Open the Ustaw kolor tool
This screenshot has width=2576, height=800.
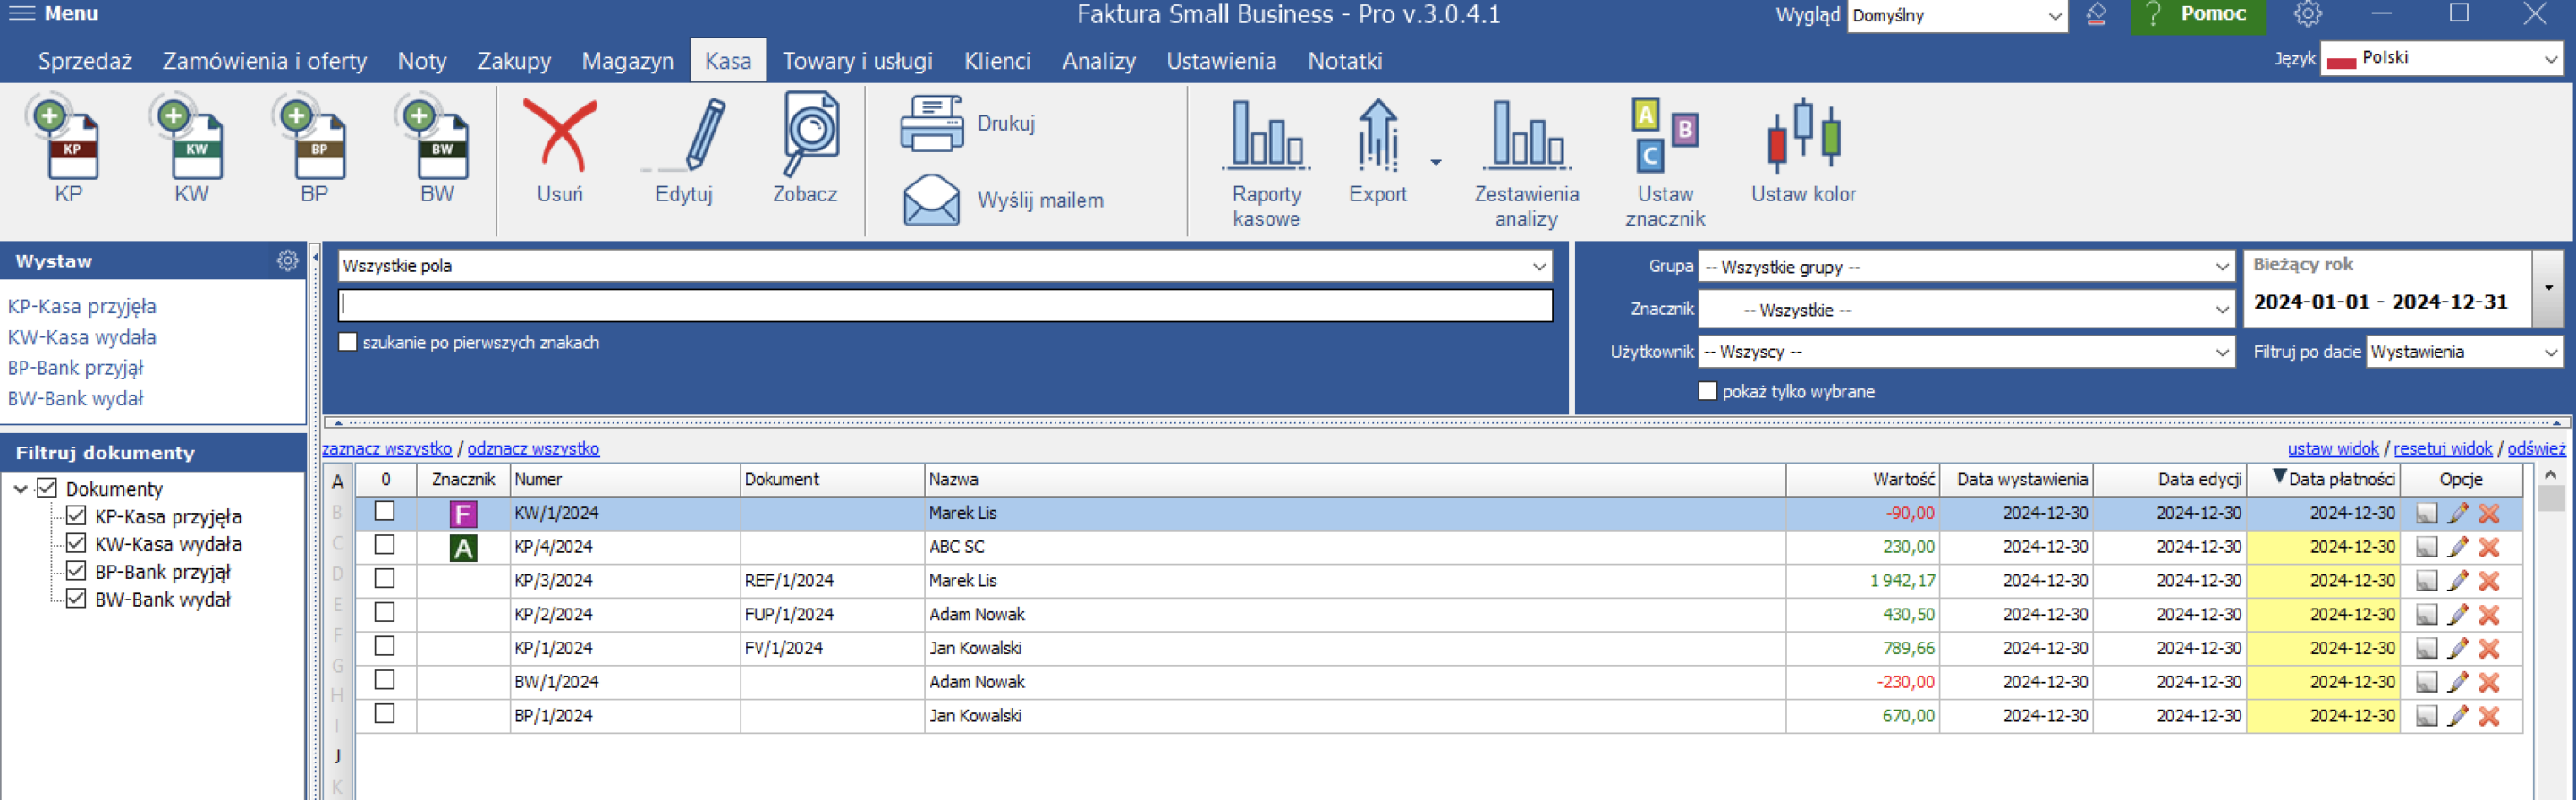click(1803, 150)
